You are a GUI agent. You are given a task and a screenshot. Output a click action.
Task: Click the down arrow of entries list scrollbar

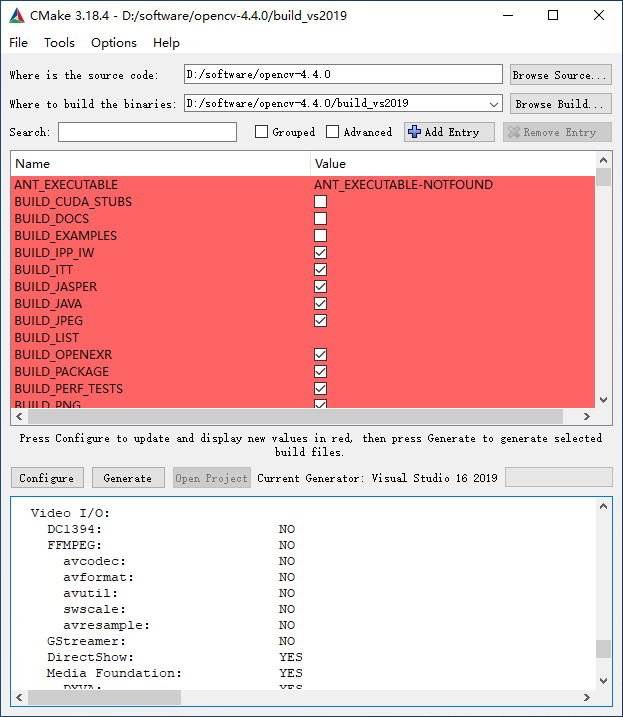tap(603, 400)
